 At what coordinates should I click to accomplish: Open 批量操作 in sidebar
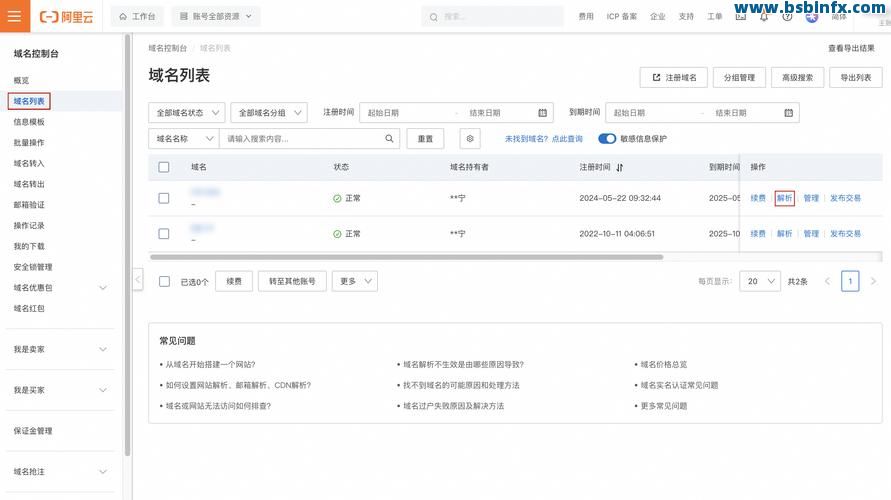[29, 143]
